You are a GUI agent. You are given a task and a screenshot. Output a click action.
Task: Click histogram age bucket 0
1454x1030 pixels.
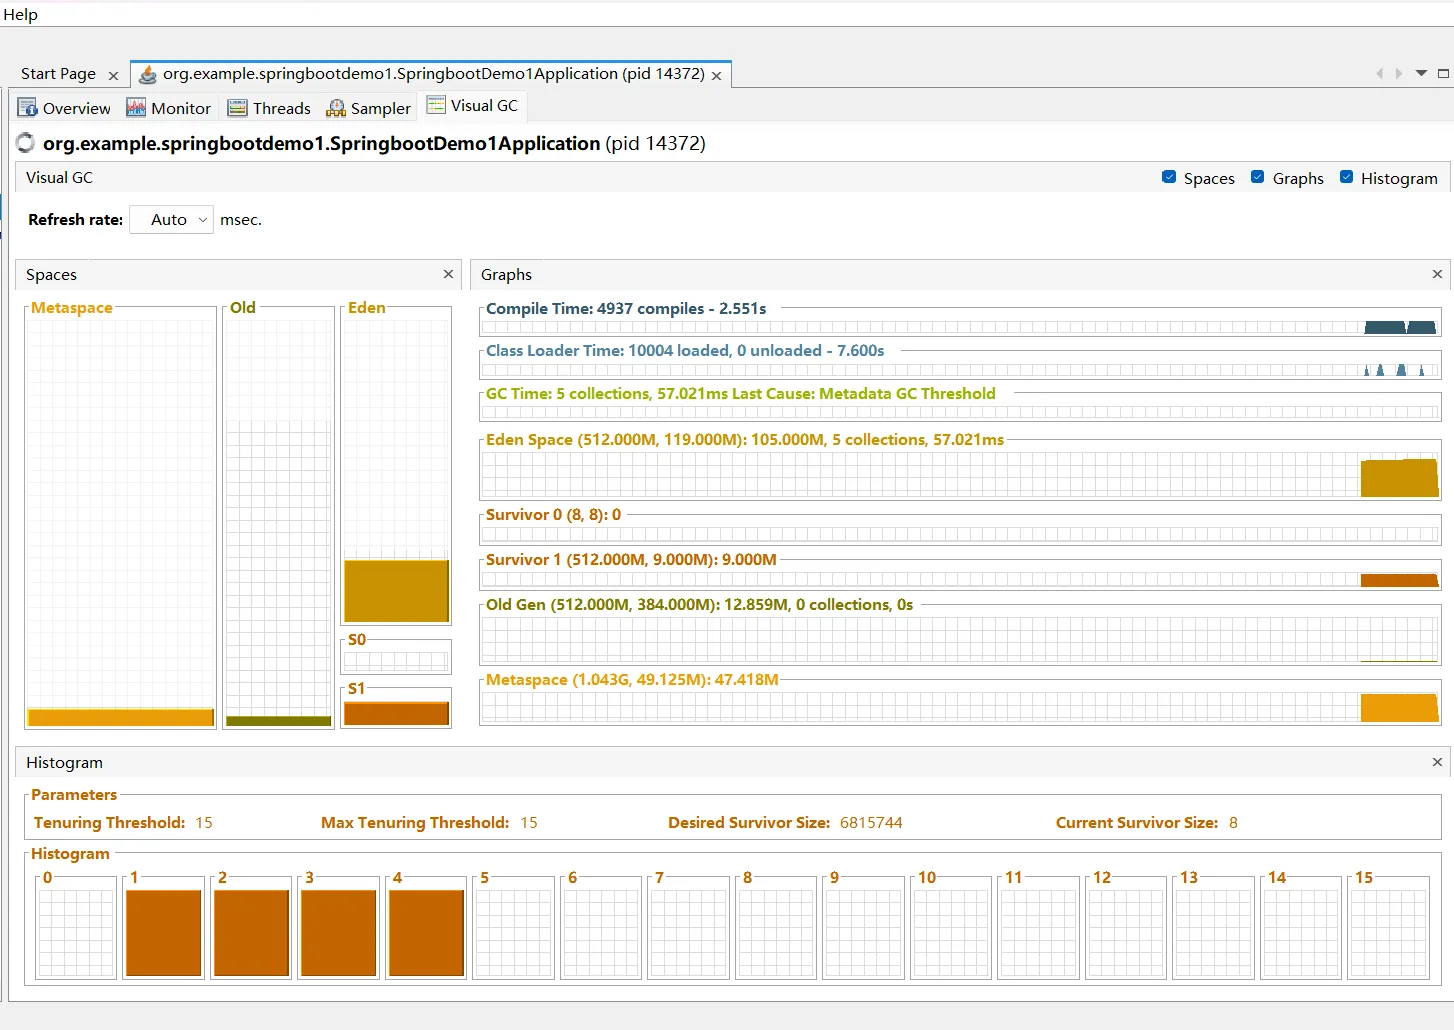pos(76,932)
